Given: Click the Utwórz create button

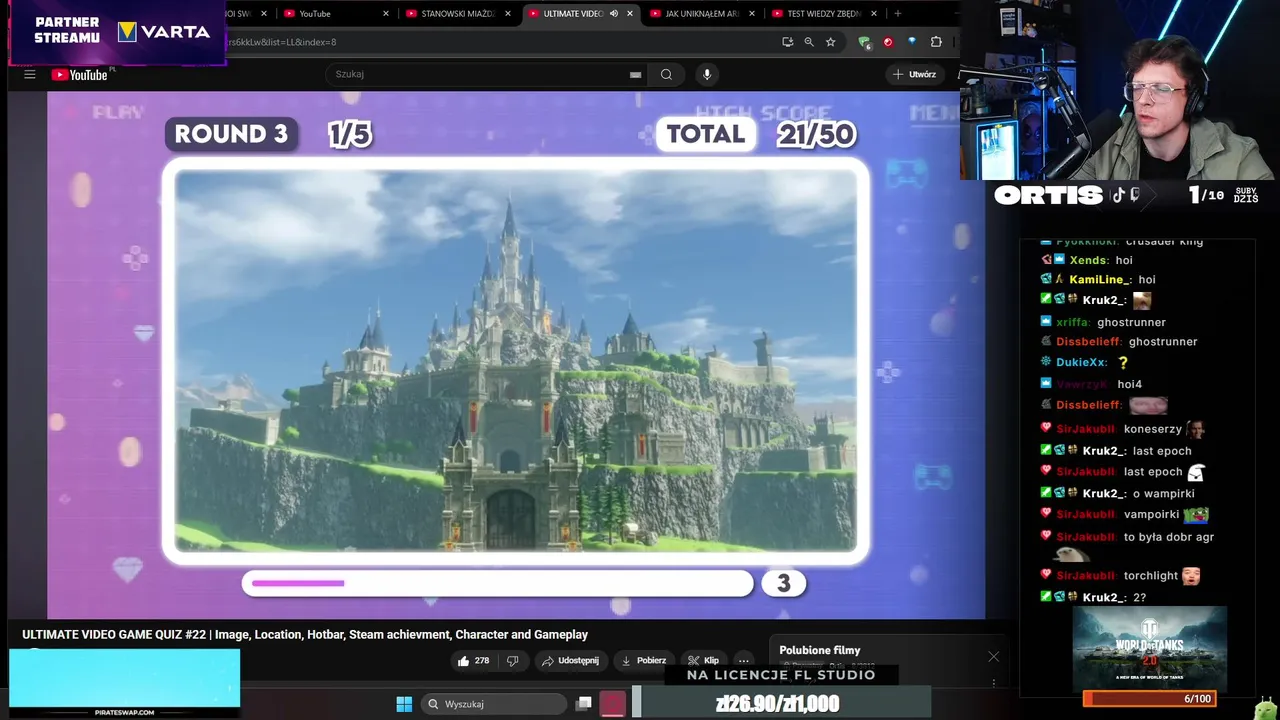Looking at the screenshot, I should (915, 74).
